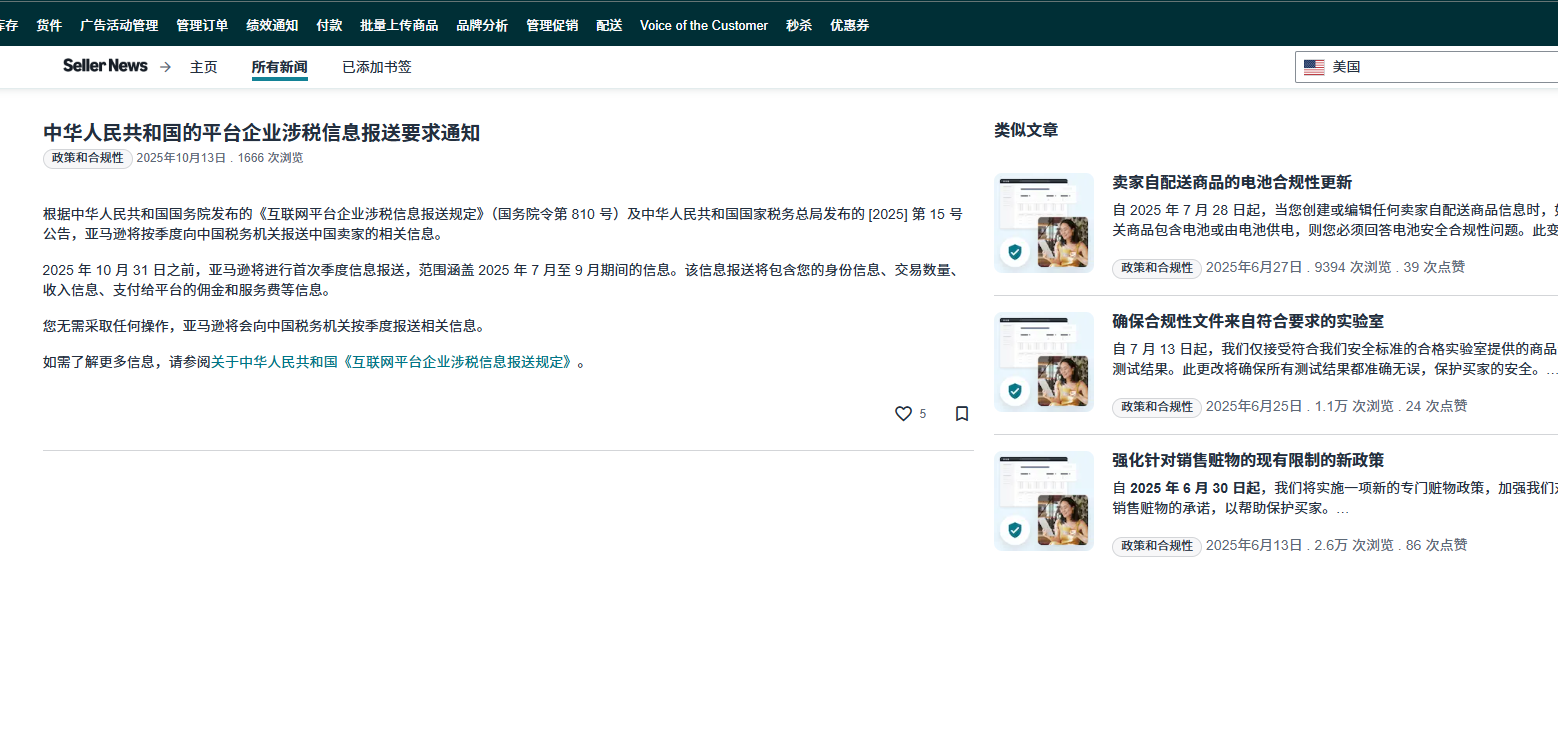The height and width of the screenshot is (737, 1558).
Task: Click the 政策和合规性 tag under main title
Action: [88, 158]
